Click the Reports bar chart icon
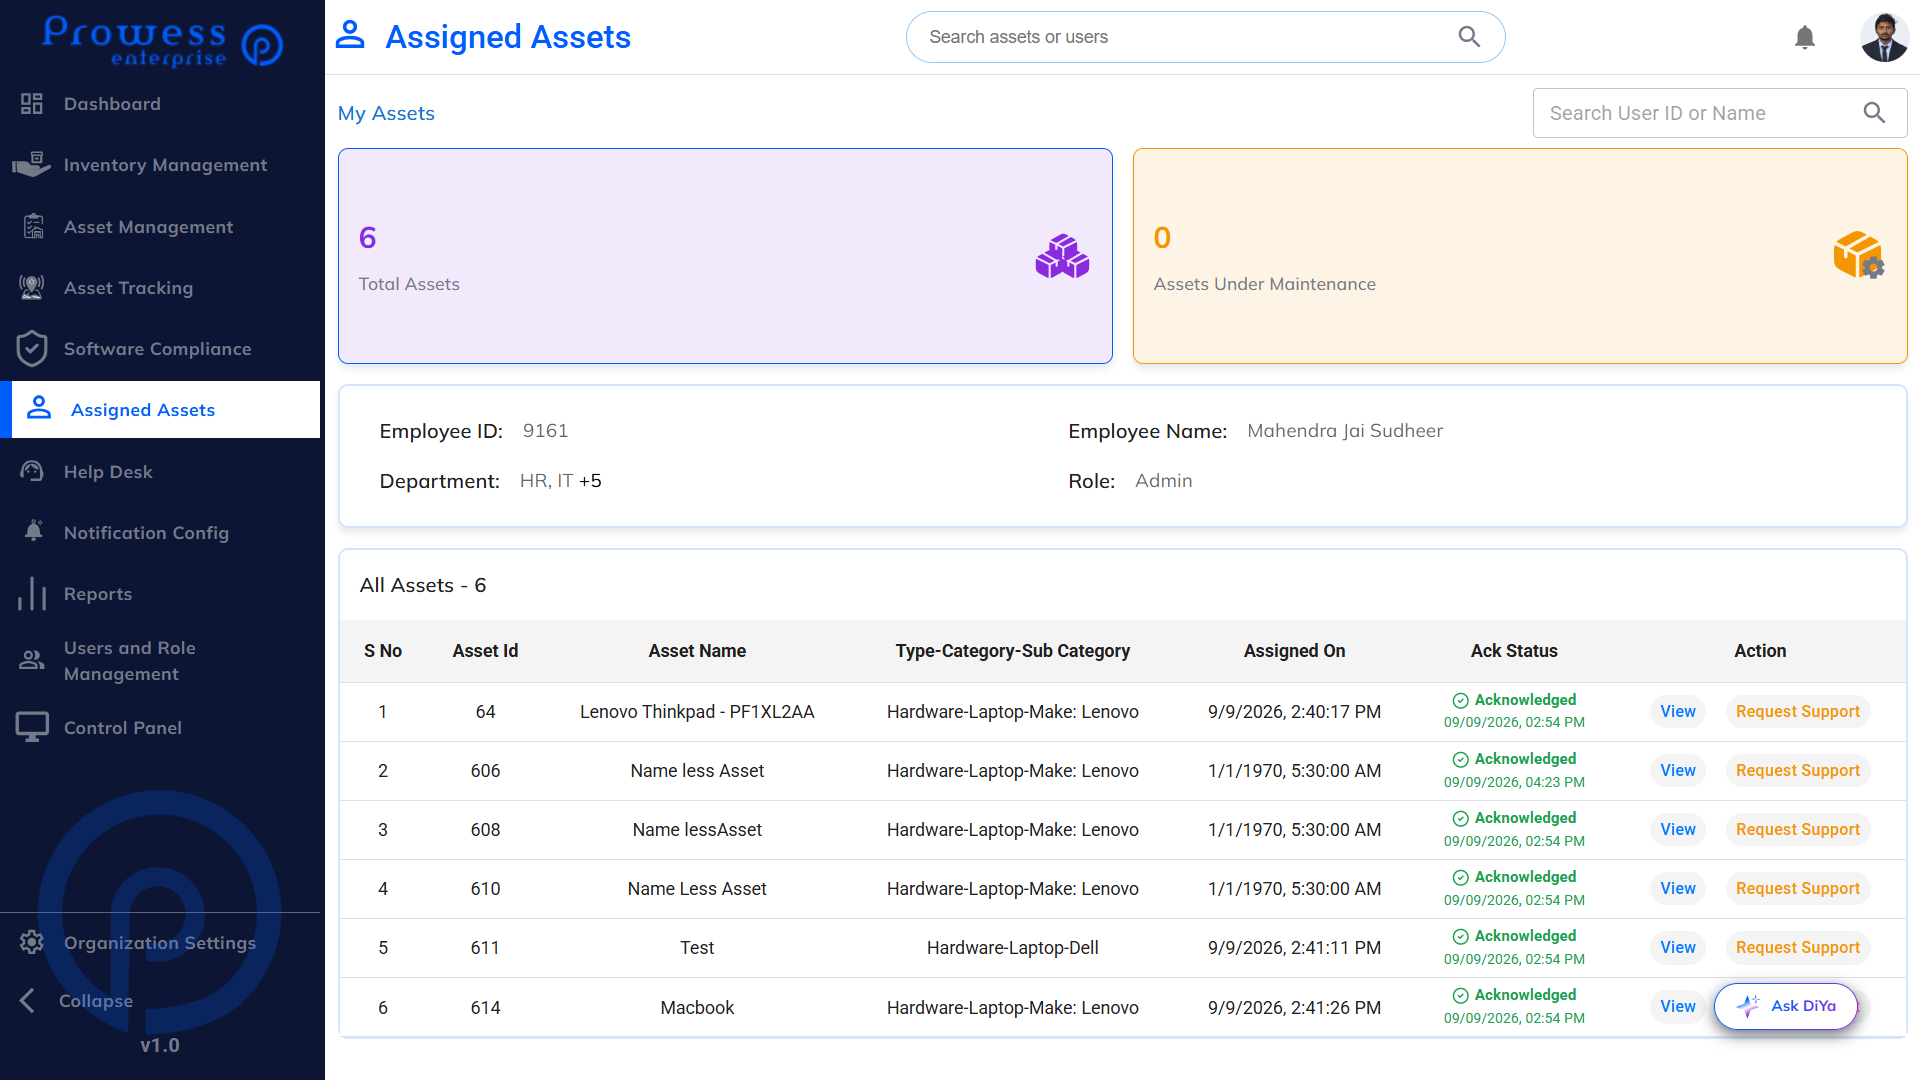 tap(32, 593)
